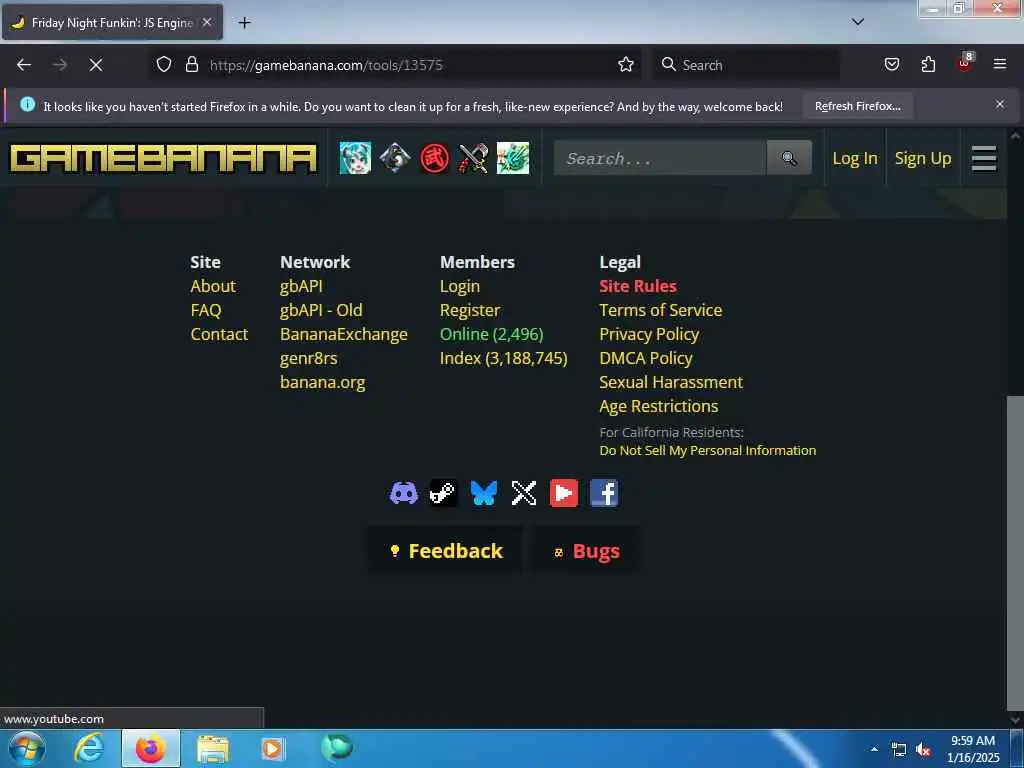The height and width of the screenshot is (768, 1024).
Task: Open the Bluesky butterfly icon
Action: pyautogui.click(x=484, y=493)
